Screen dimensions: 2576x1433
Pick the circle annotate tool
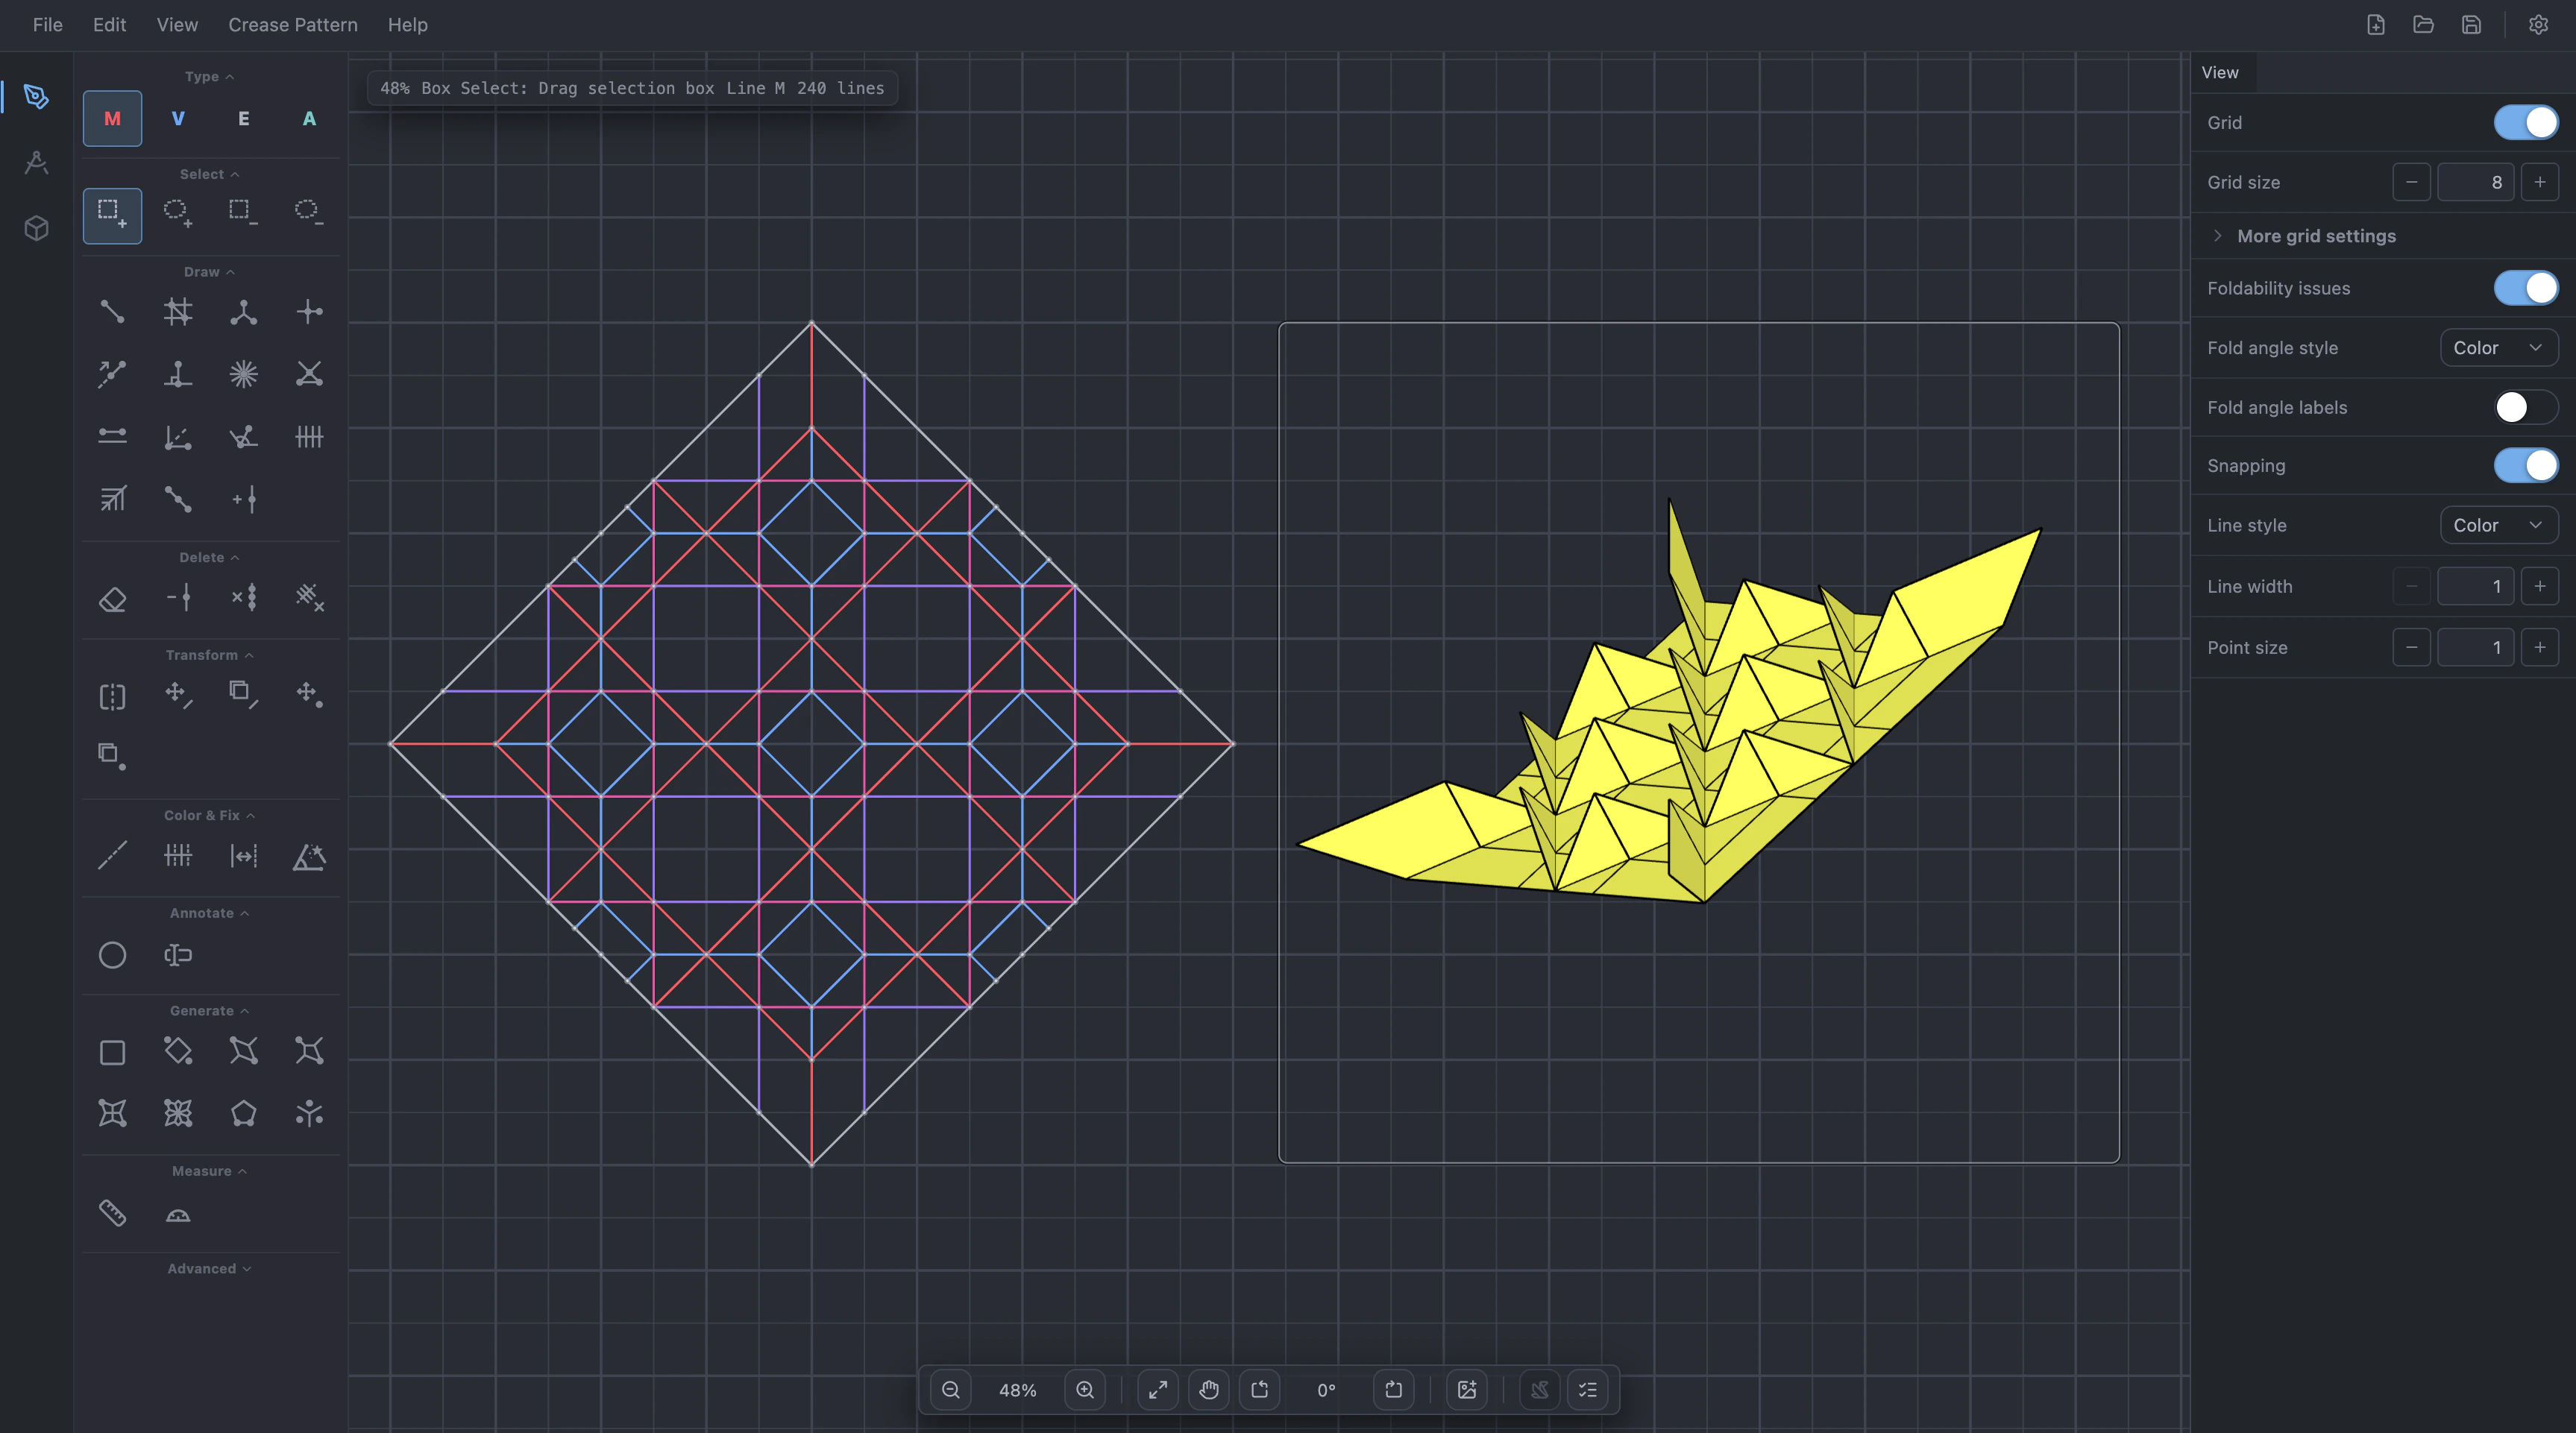pyautogui.click(x=112, y=955)
